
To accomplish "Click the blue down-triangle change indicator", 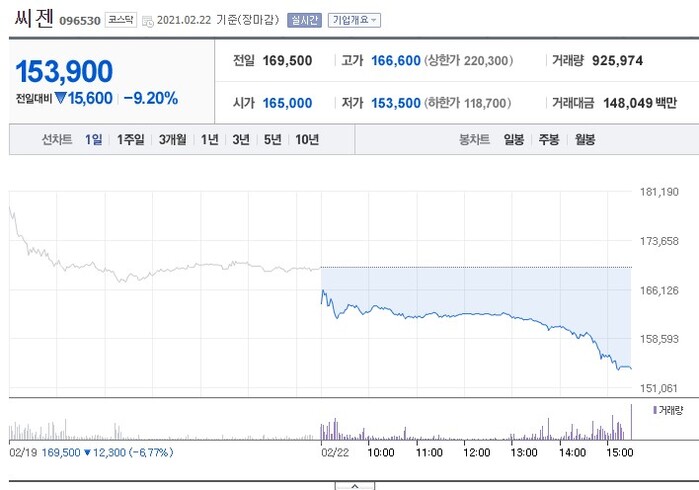I will [x=60, y=99].
